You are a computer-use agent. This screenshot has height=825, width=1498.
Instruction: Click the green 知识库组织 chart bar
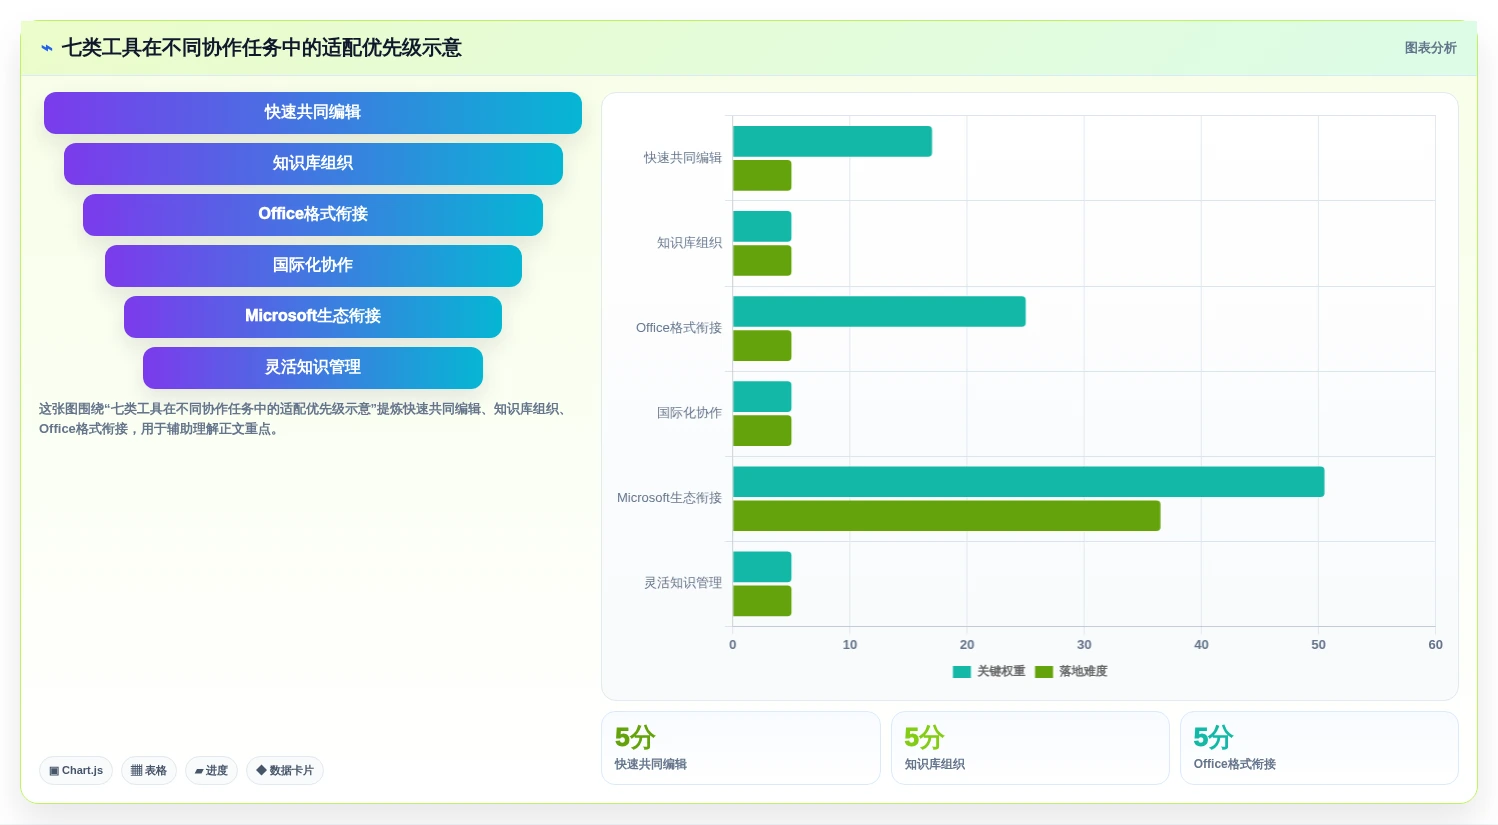tap(762, 260)
